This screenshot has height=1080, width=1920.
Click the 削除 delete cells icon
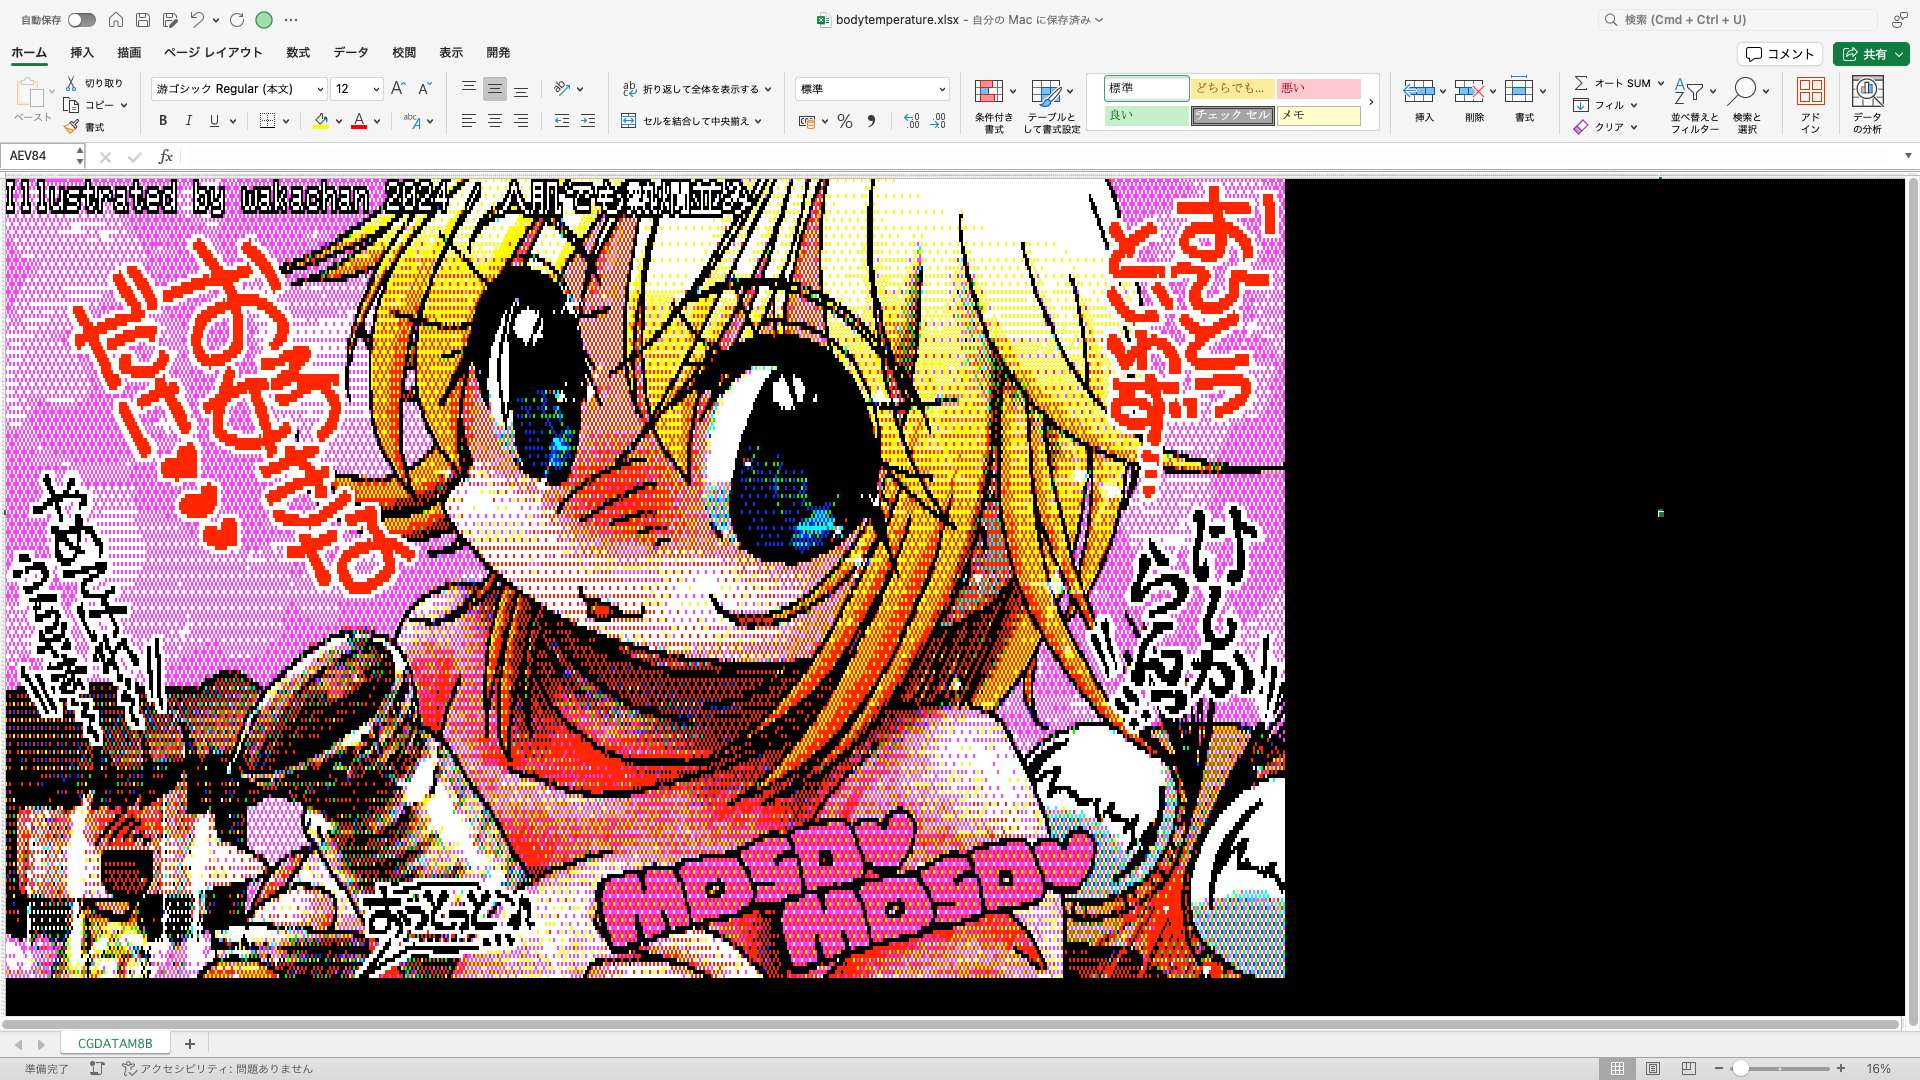(1468, 91)
